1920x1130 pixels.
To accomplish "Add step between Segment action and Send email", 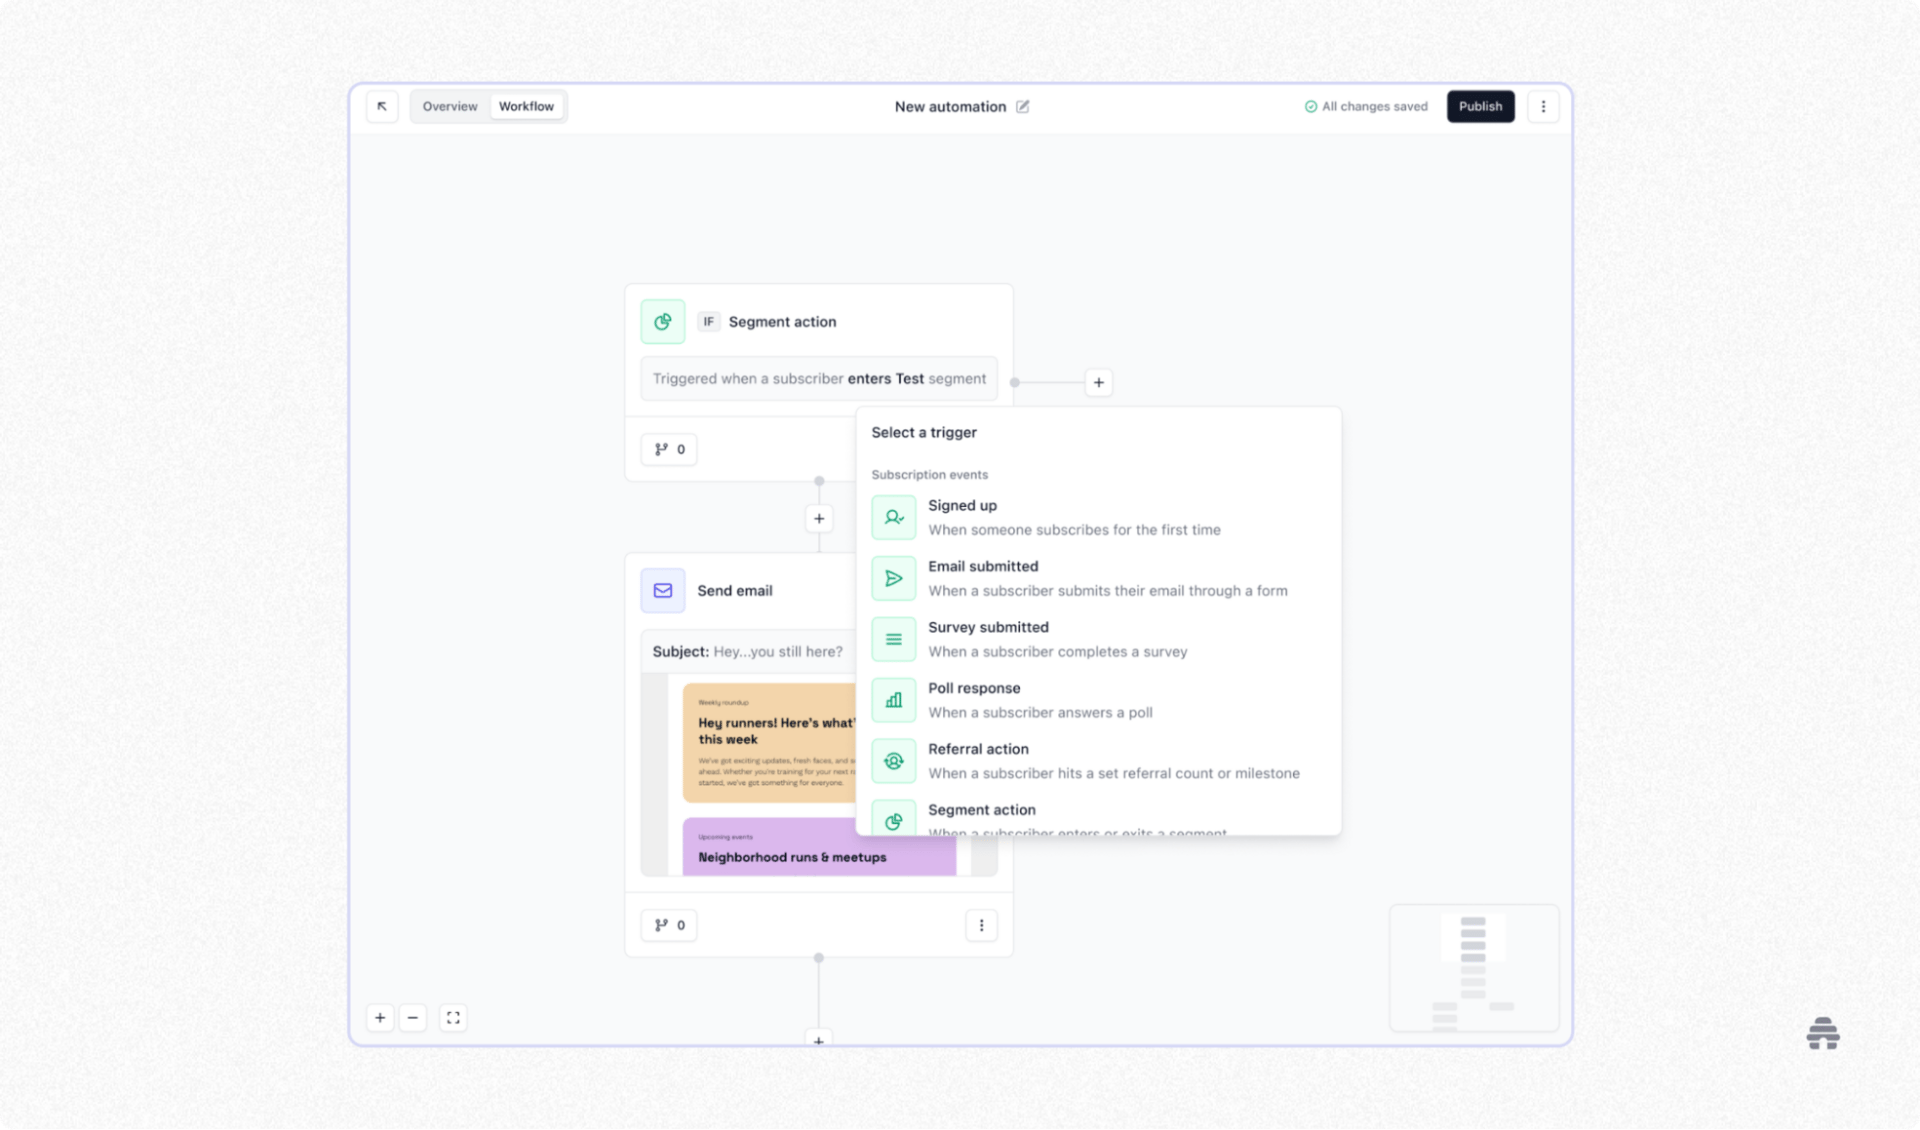I will point(819,518).
